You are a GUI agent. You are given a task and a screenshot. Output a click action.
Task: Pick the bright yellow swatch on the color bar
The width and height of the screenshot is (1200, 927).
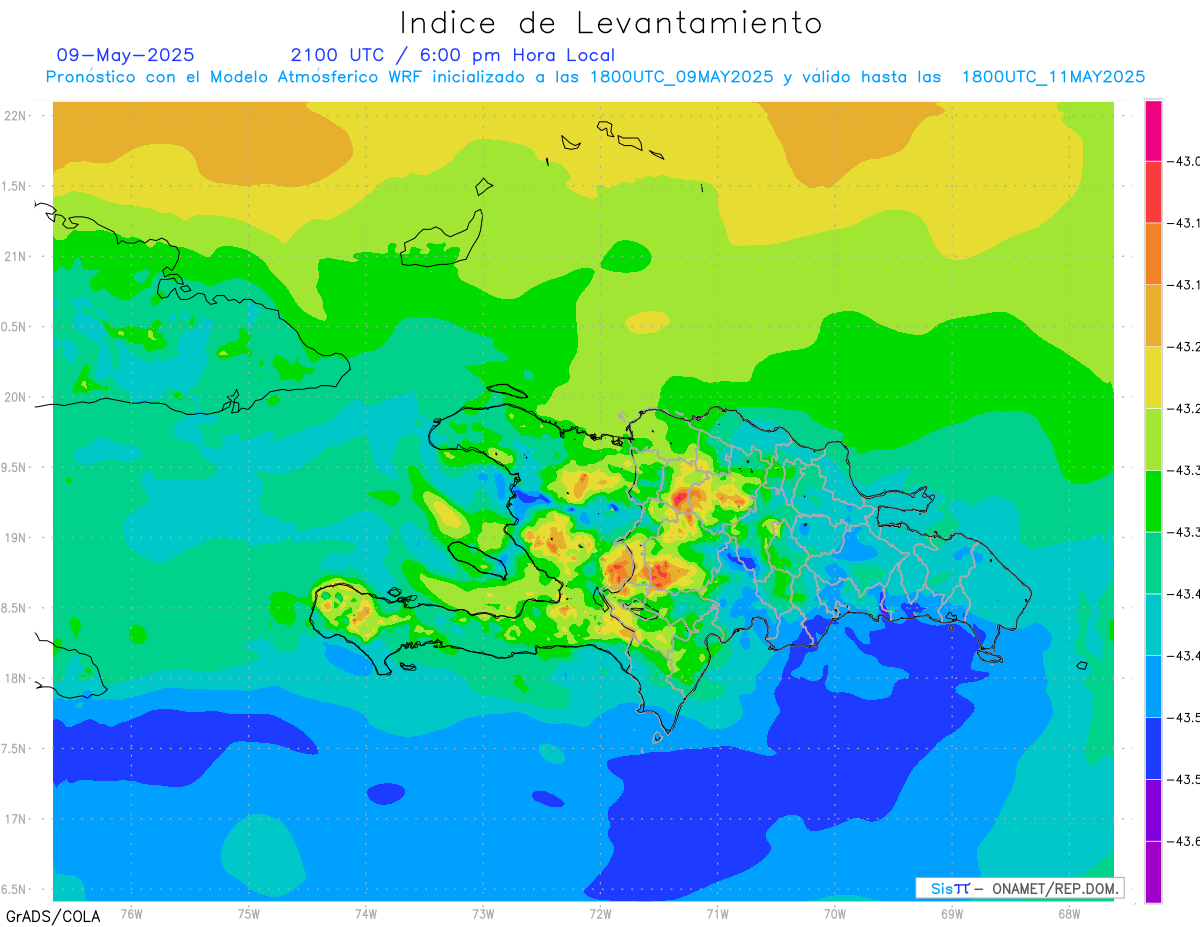[1153, 377]
